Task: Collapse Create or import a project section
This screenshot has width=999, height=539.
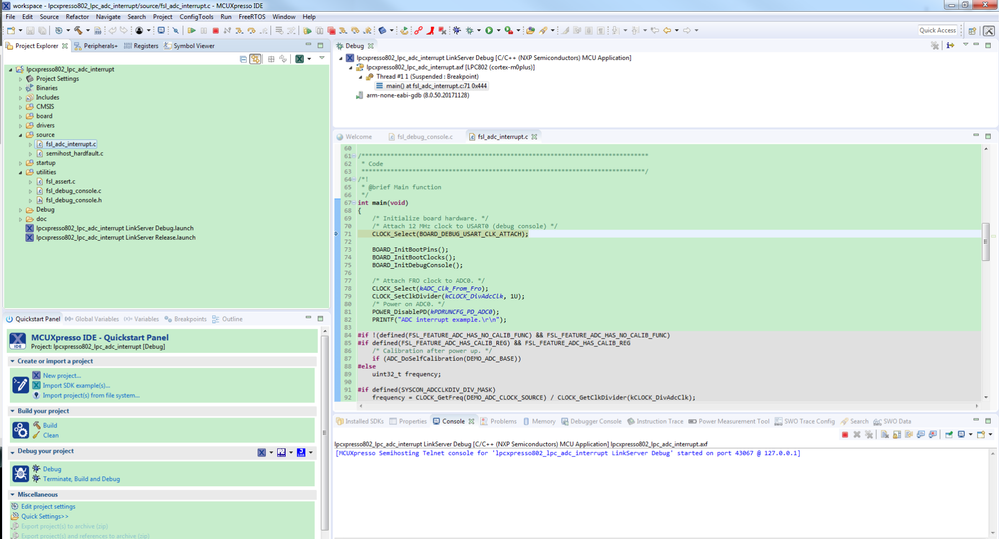Action: pos(12,361)
